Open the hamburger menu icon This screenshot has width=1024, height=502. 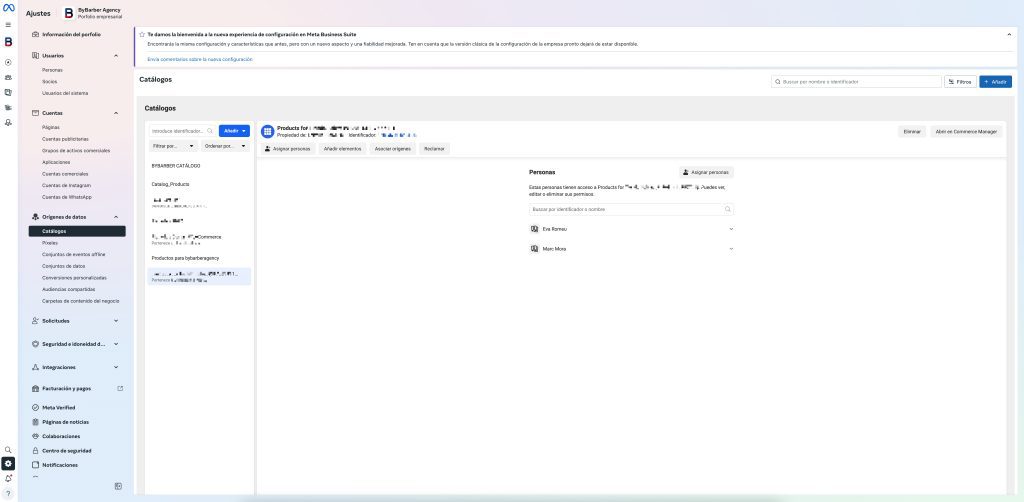8,25
